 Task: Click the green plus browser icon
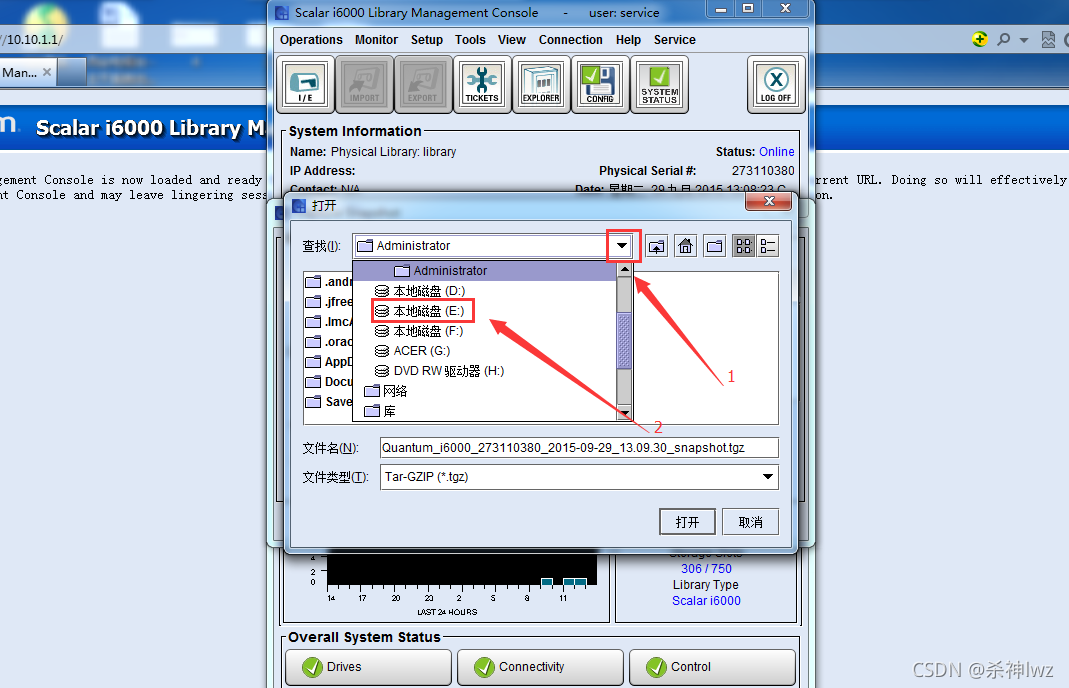[980, 39]
